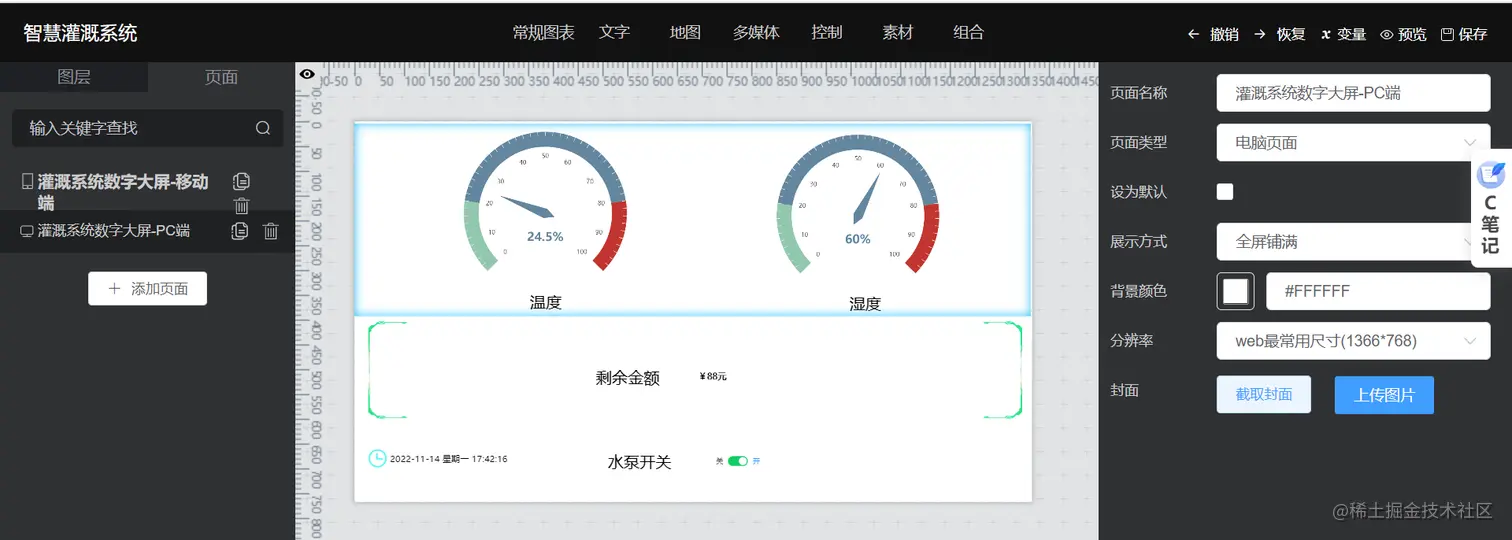Toggle the 水泵开关 pump switch

738,461
